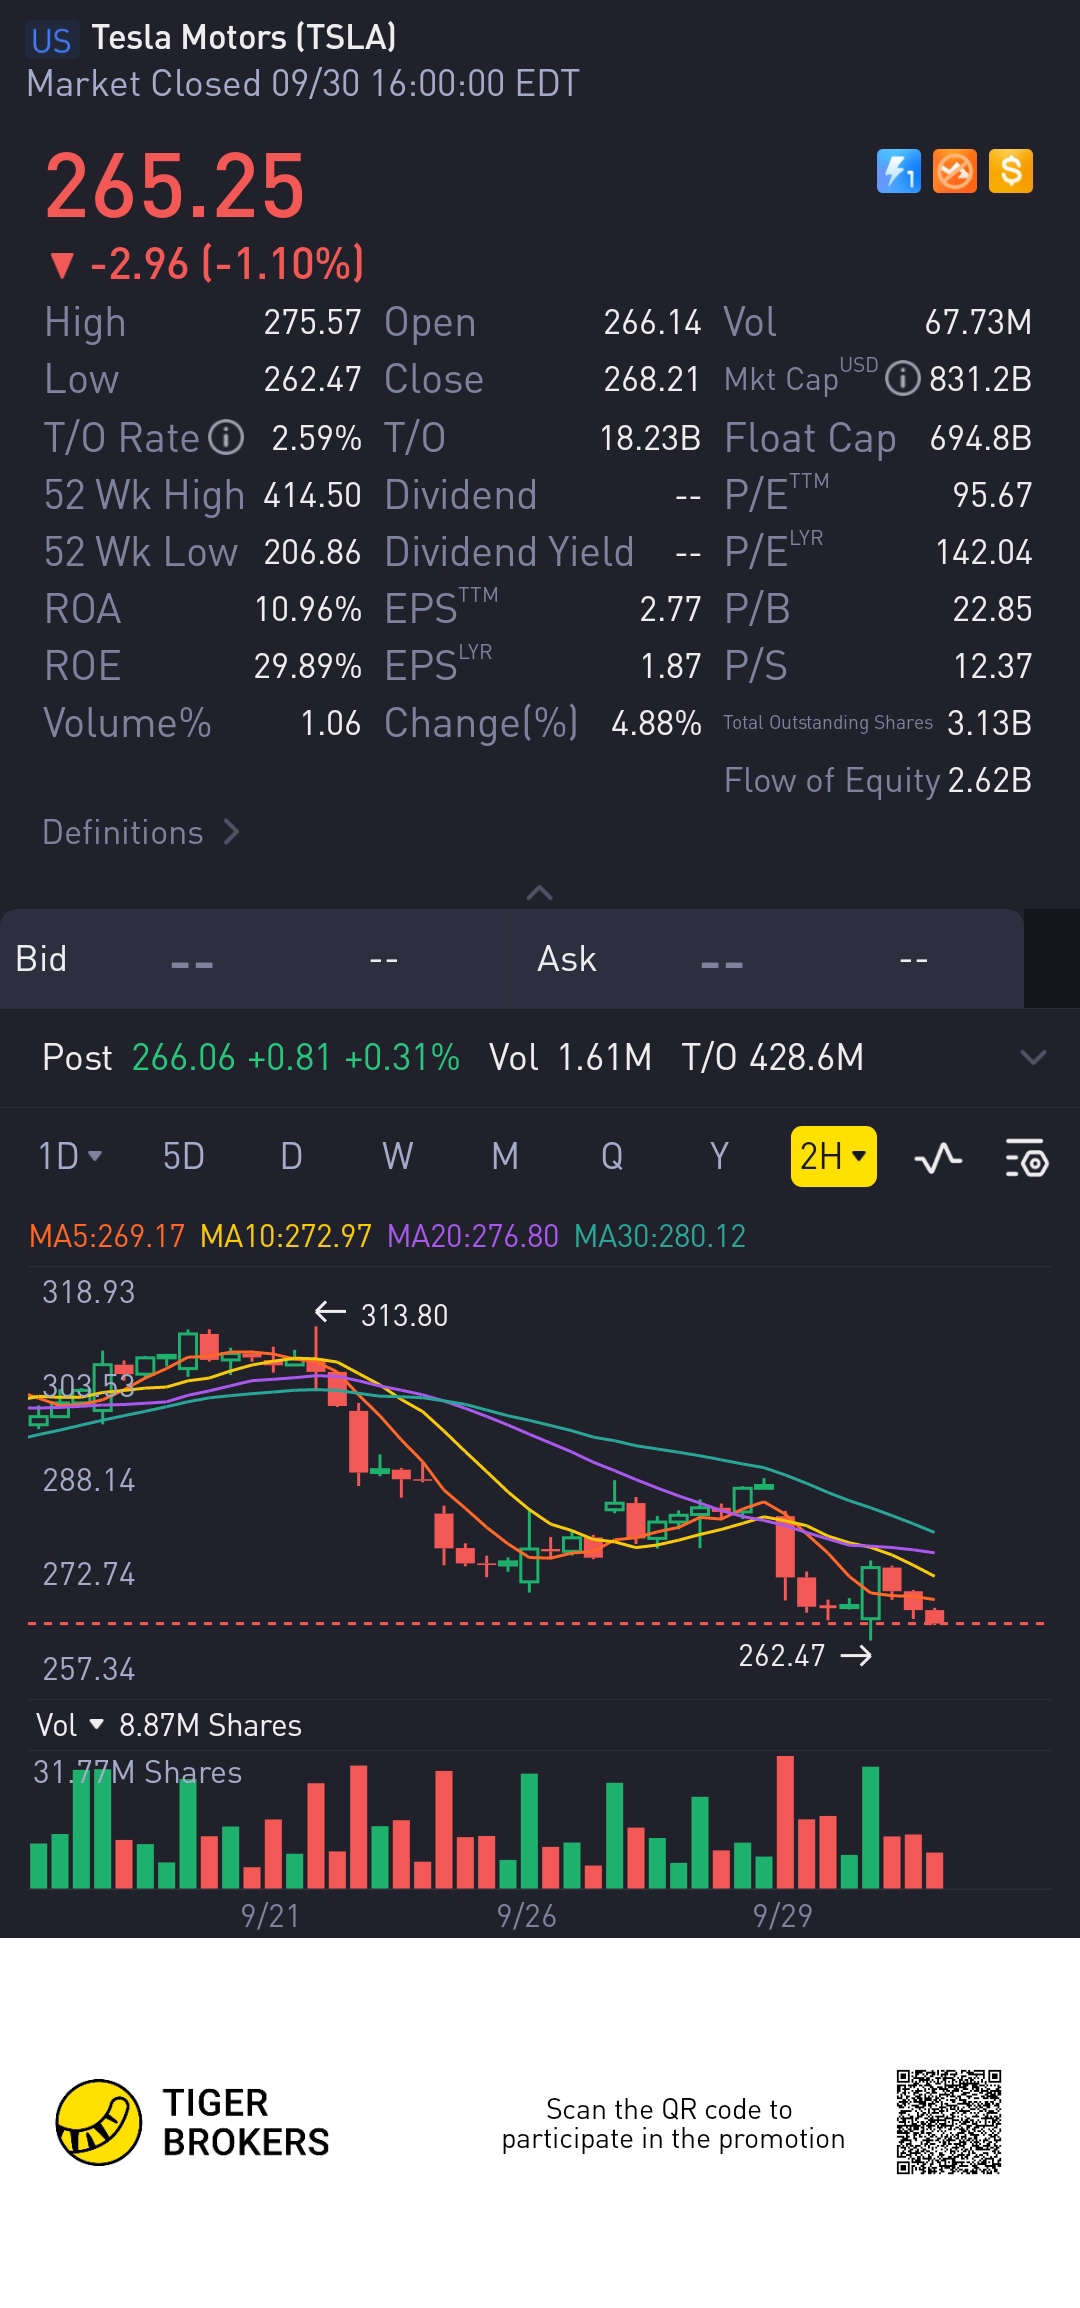Open the chart indicator waveform icon
The image size is (1080, 2308).
(x=938, y=1158)
